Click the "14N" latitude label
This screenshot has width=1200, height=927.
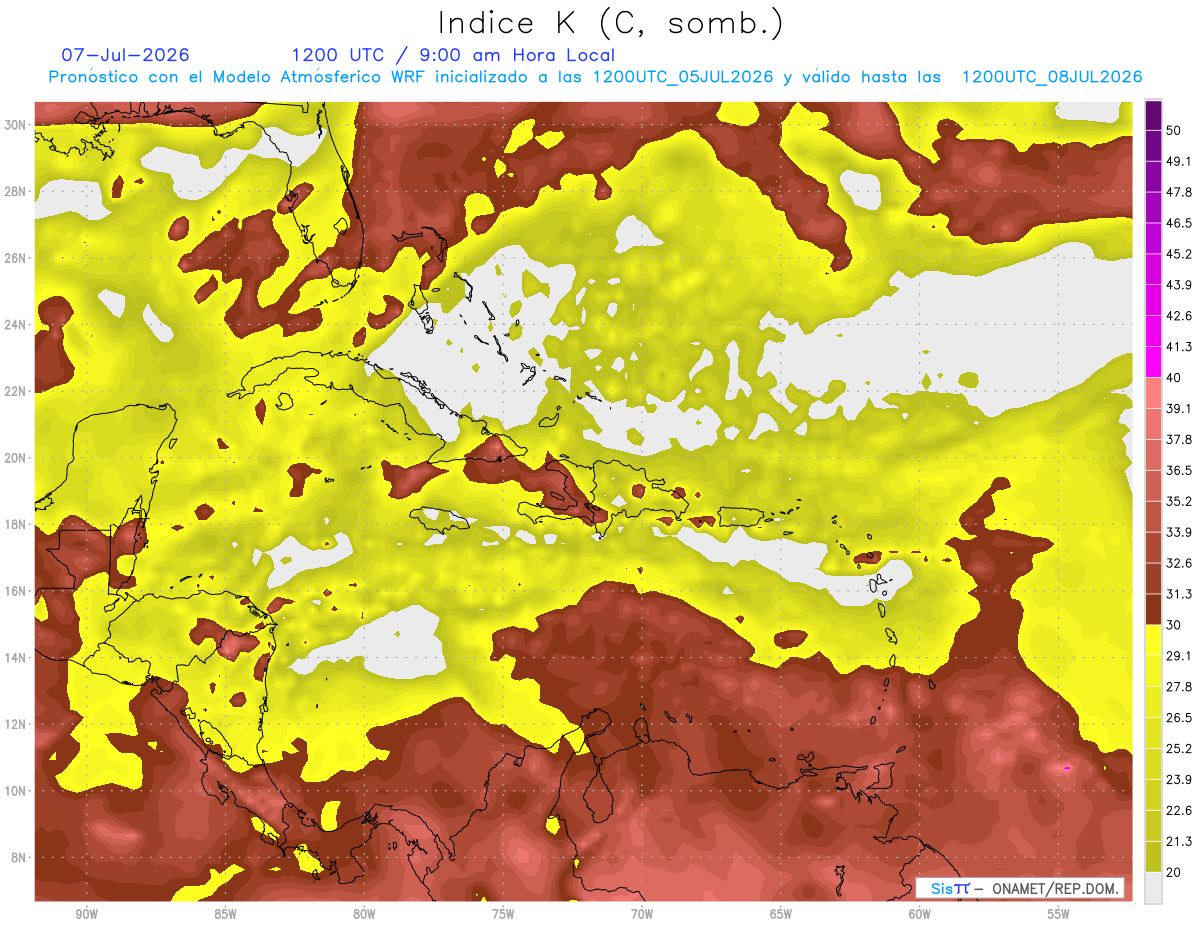click(16, 658)
